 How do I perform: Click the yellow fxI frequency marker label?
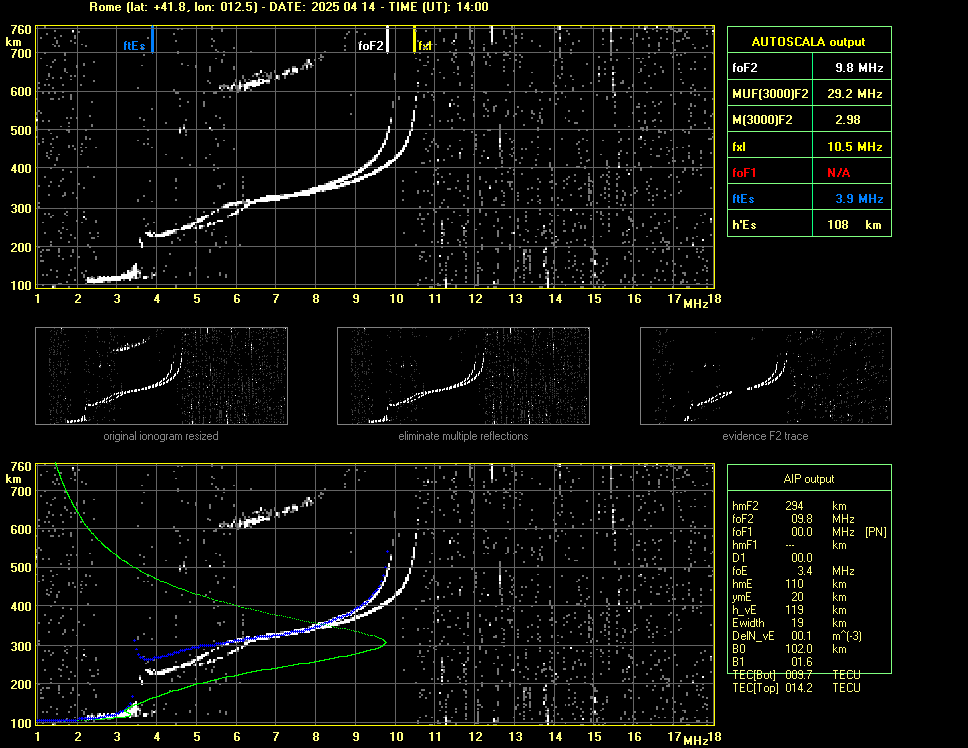click(425, 46)
